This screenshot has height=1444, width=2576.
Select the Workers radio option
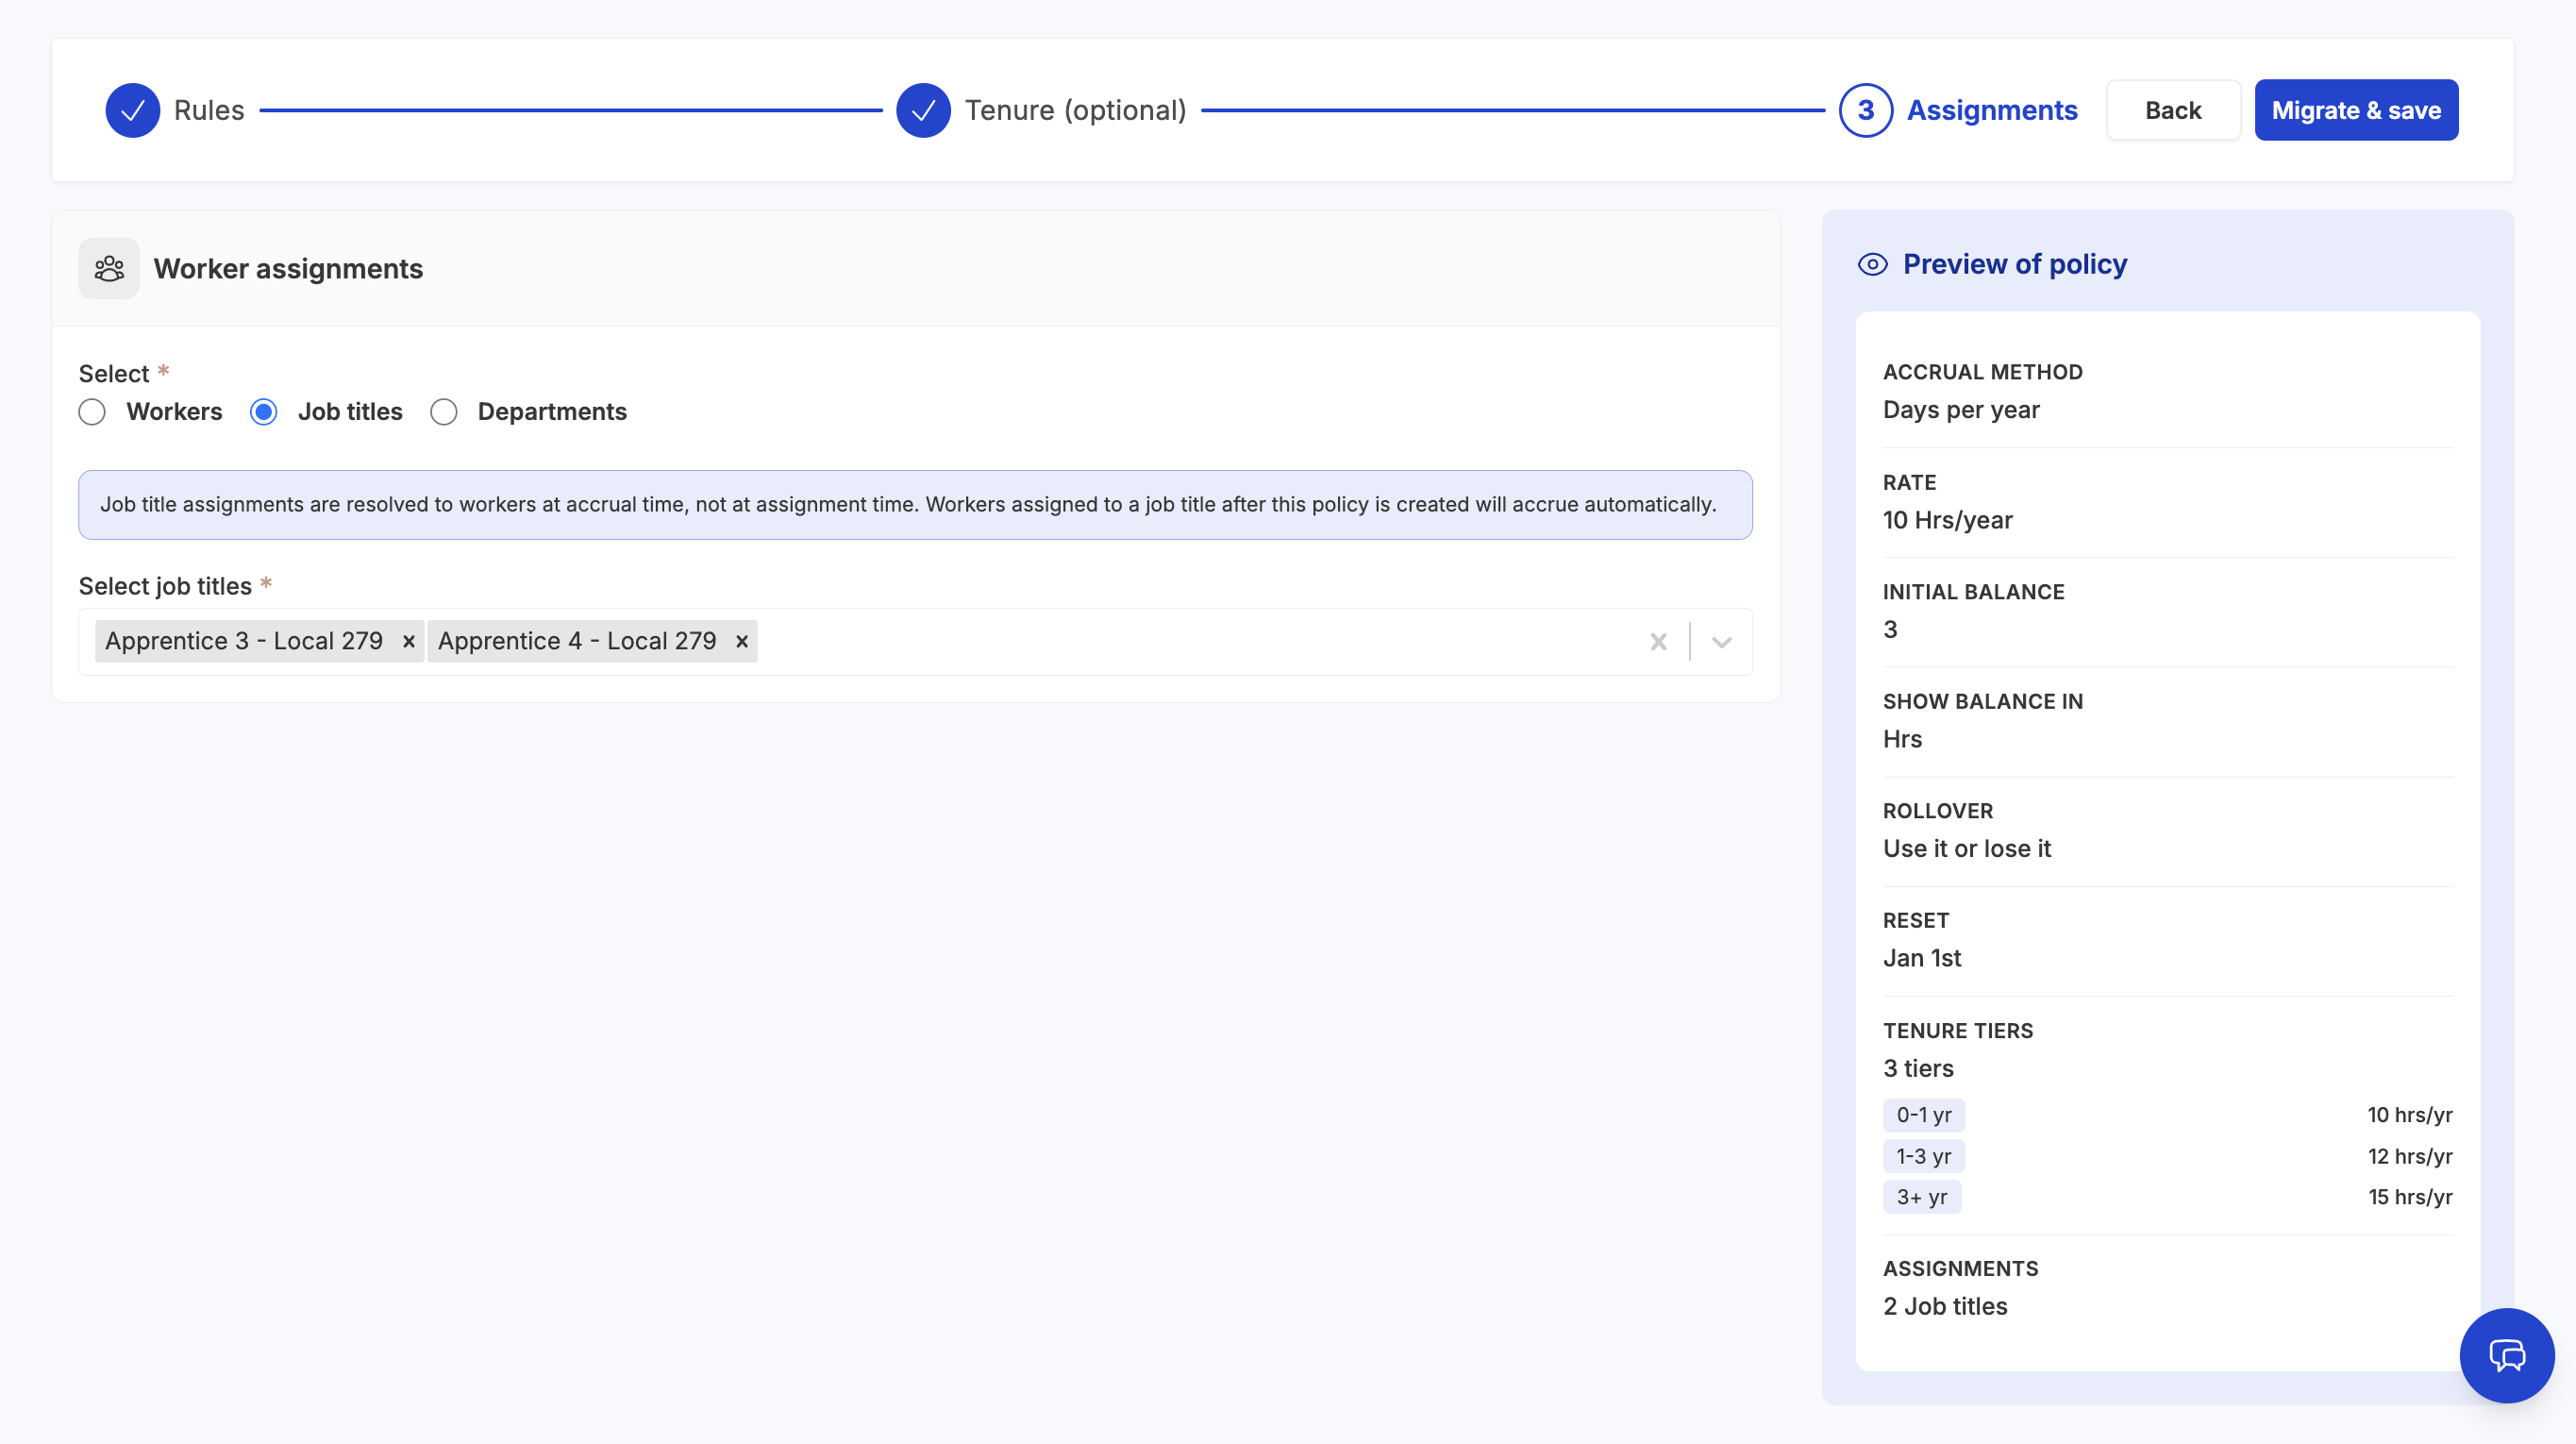pyautogui.click(x=92, y=412)
